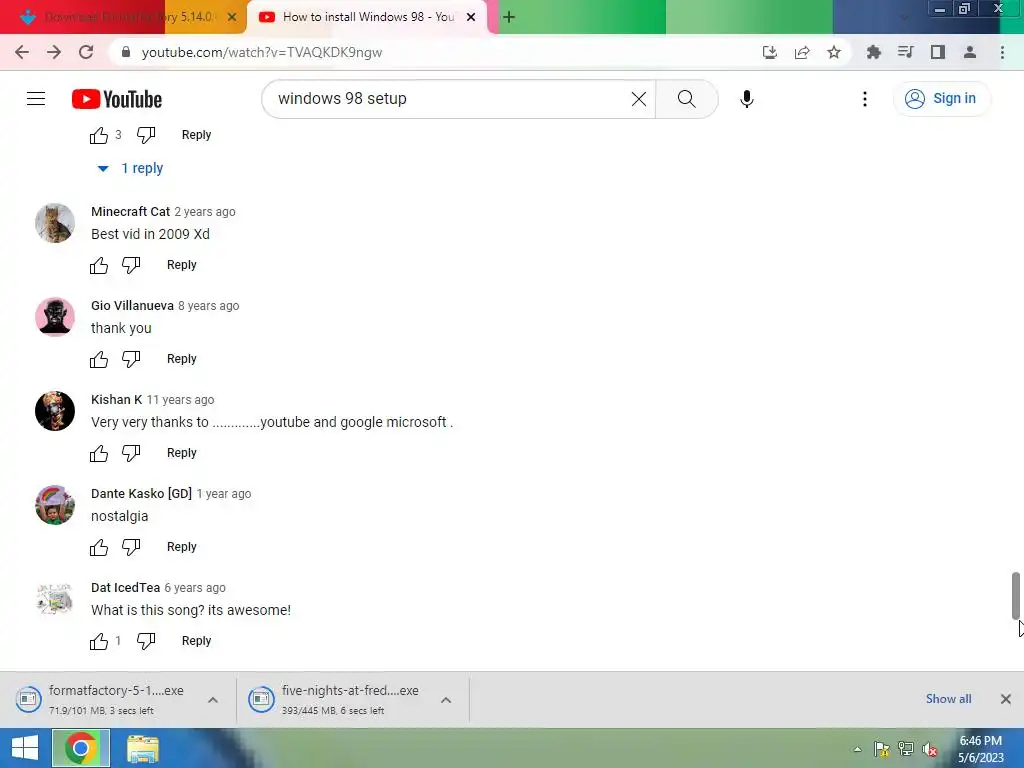1024x768 pixels.
Task: Close the downloads bar
Action: pos(1006,699)
